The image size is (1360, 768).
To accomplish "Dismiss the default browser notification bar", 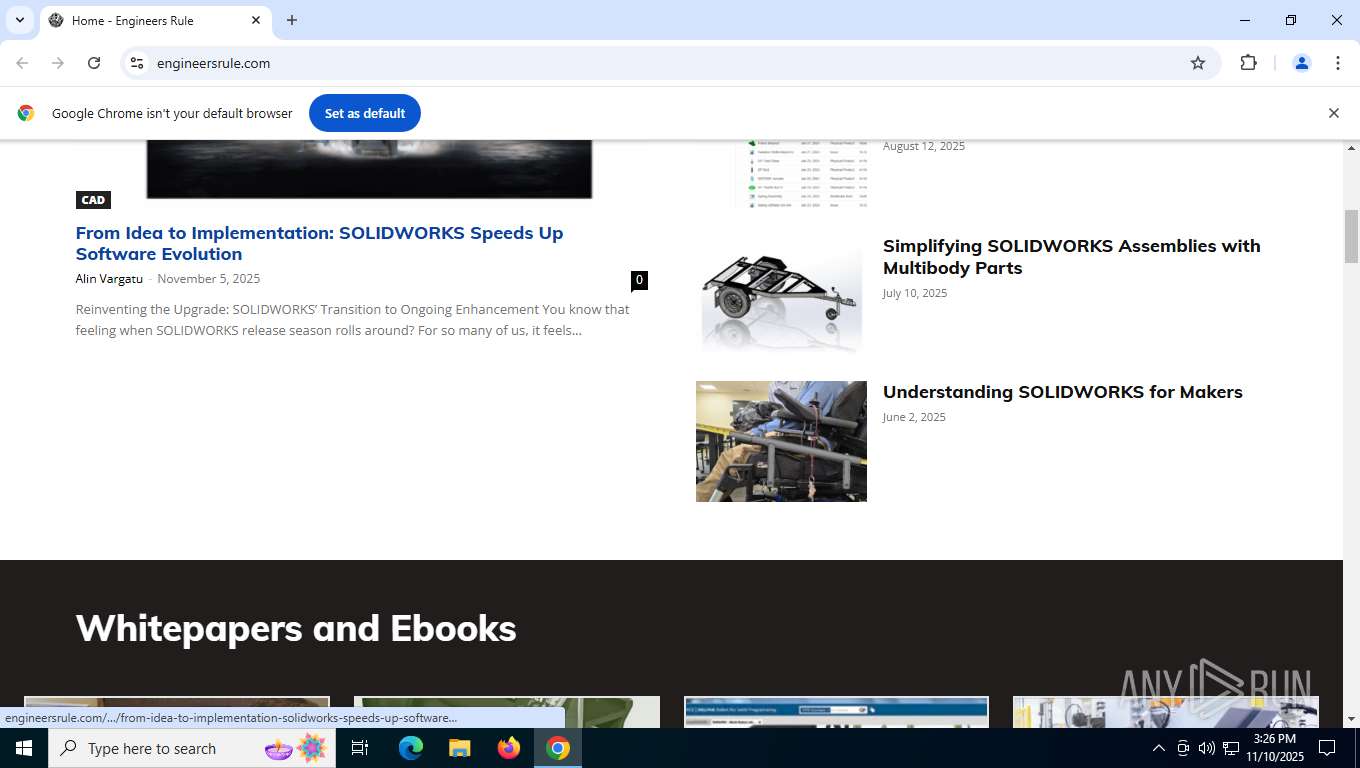I will click(1333, 113).
